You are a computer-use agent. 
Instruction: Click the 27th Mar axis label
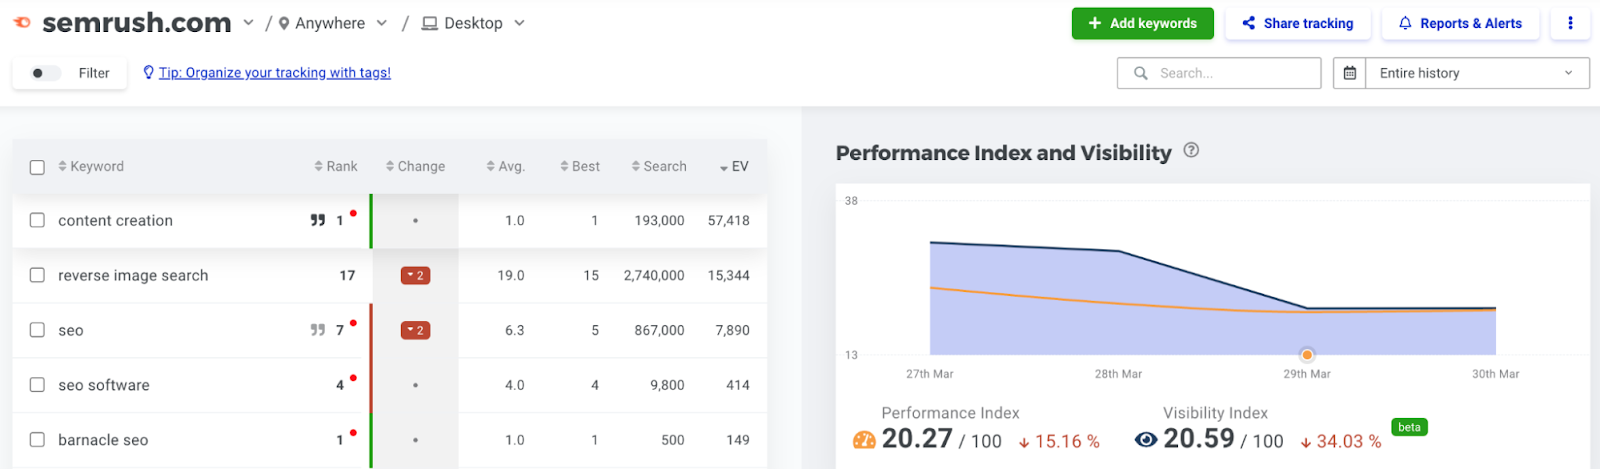point(930,374)
